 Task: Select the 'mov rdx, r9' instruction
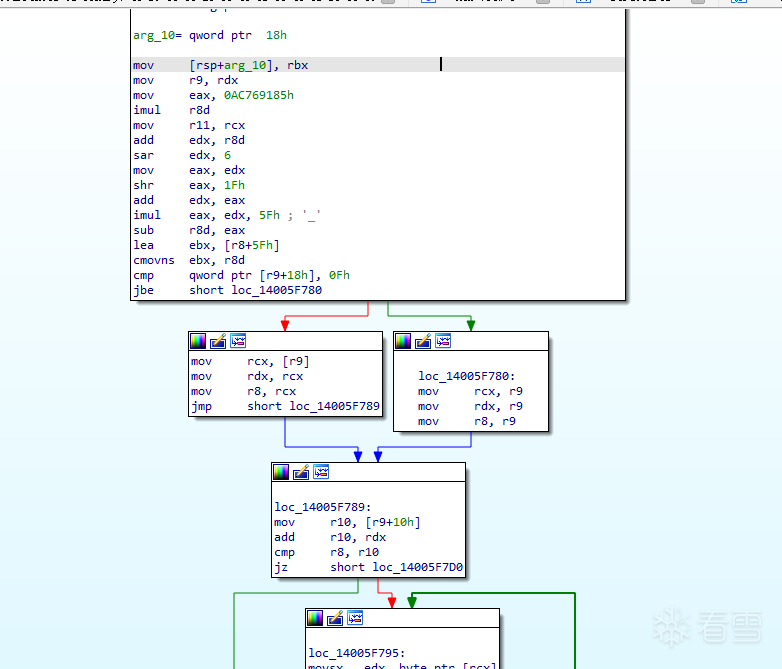(x=470, y=406)
